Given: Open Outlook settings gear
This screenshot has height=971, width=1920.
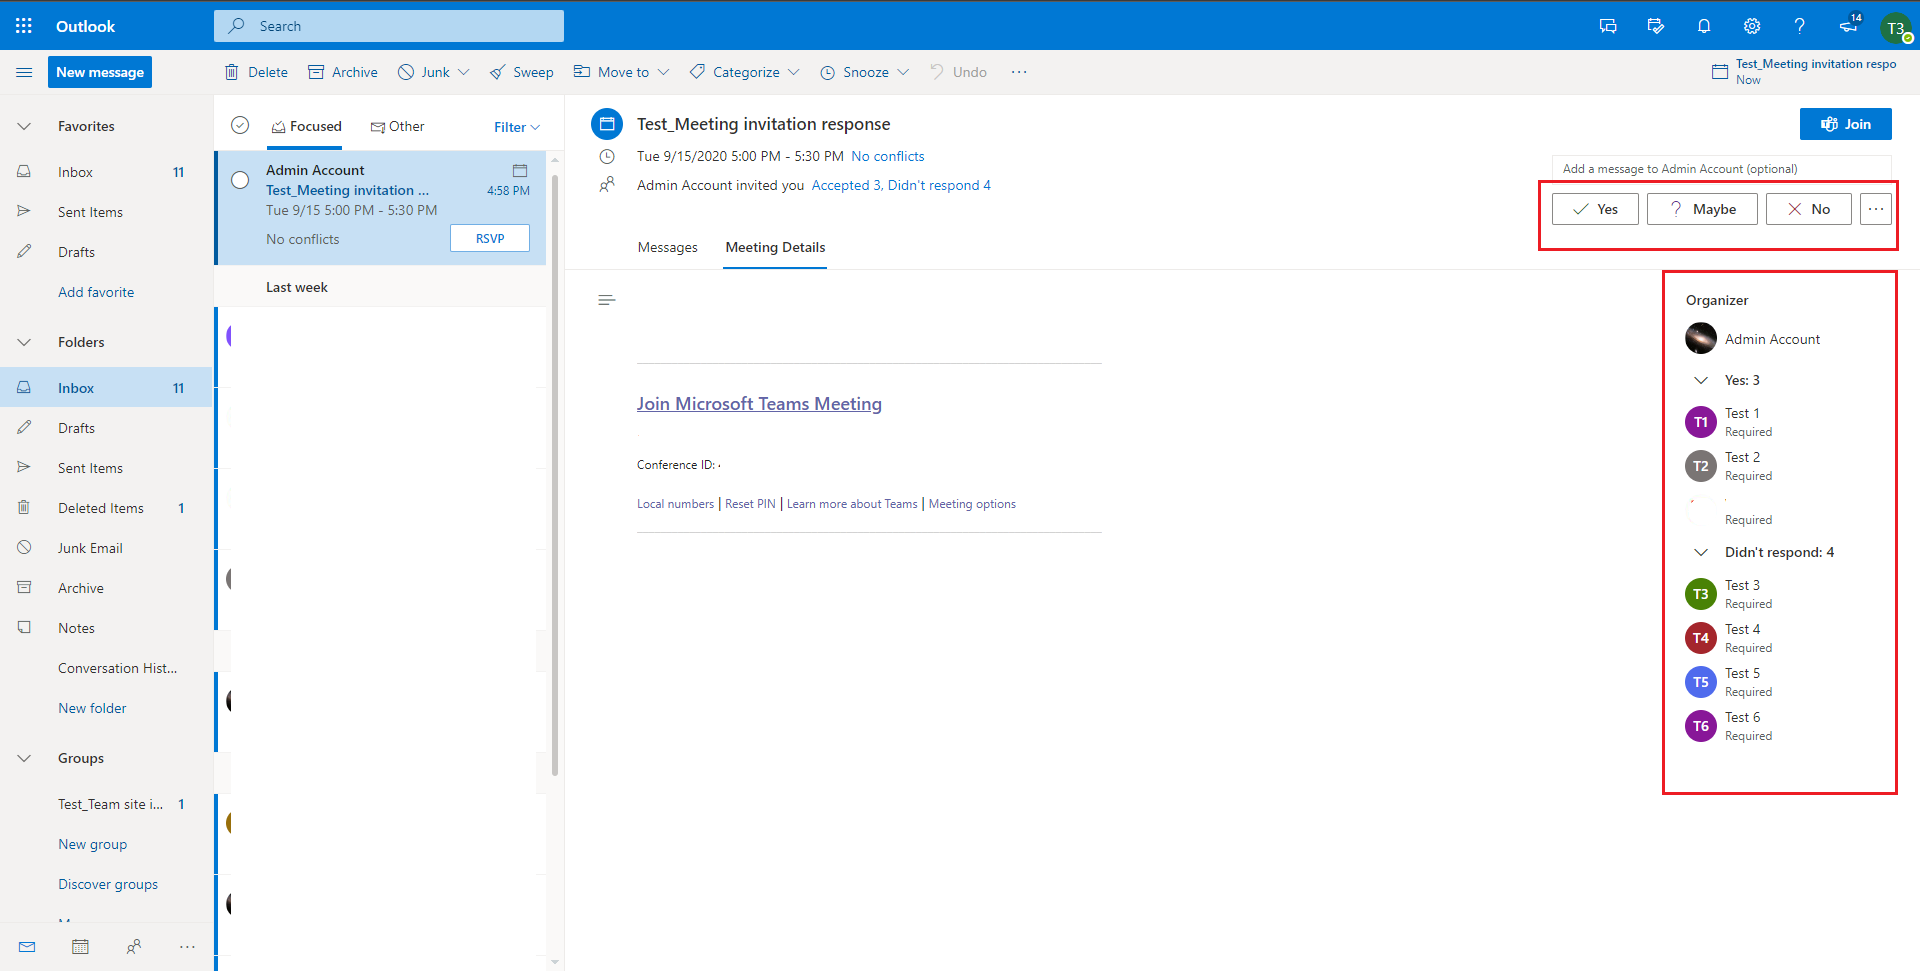Looking at the screenshot, I should pos(1752,26).
